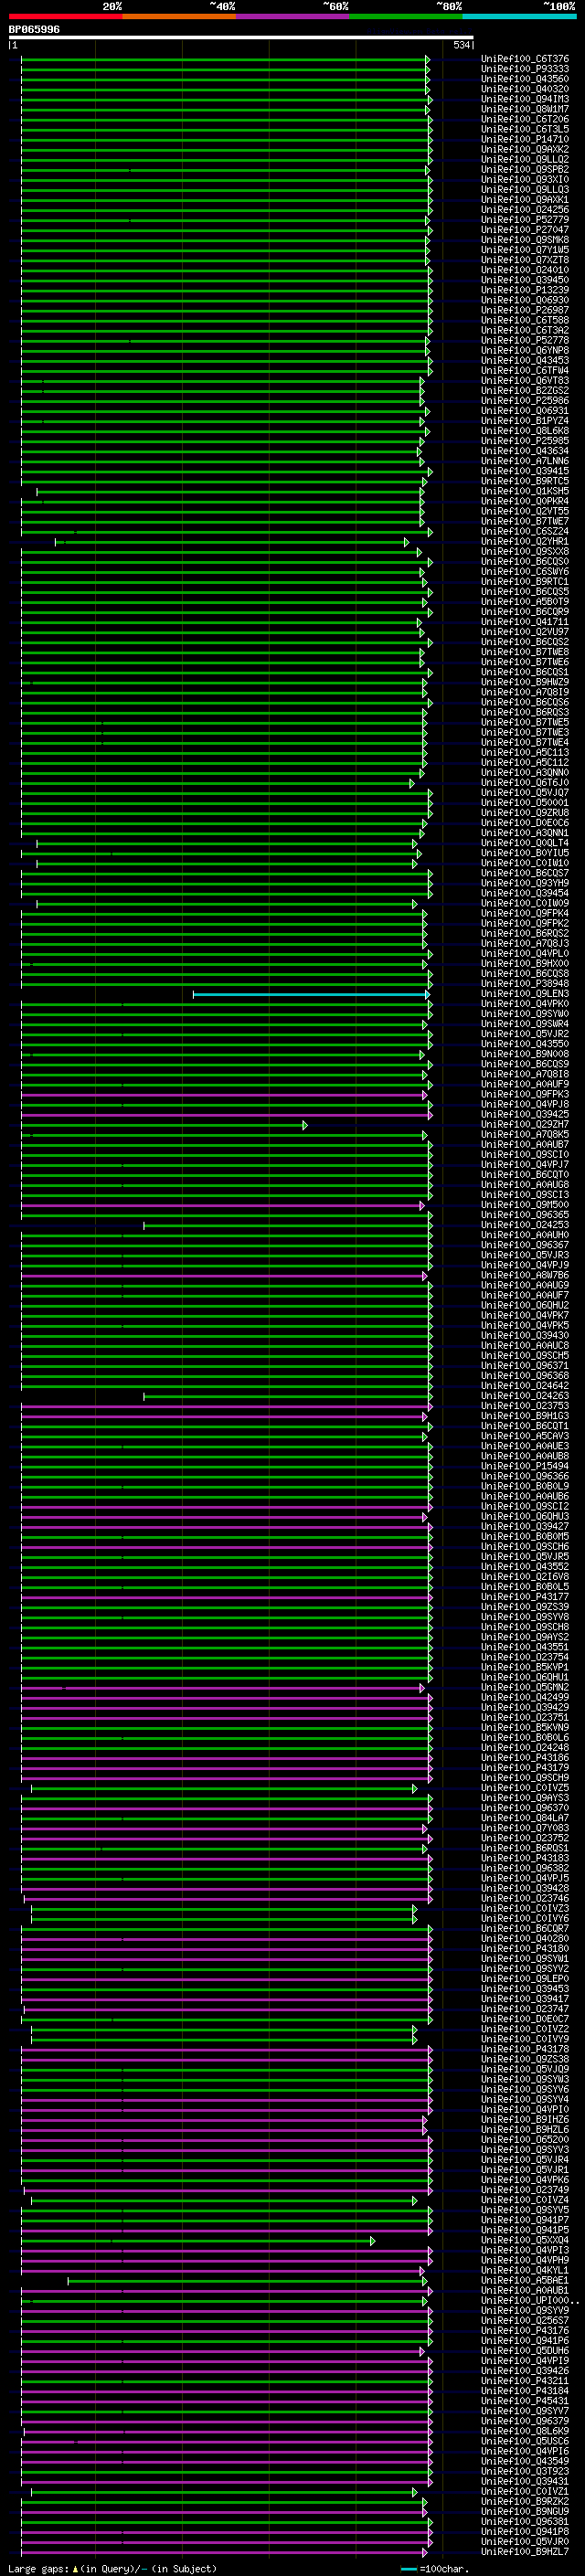Click the red 20% identity legend segment

coord(65,16)
